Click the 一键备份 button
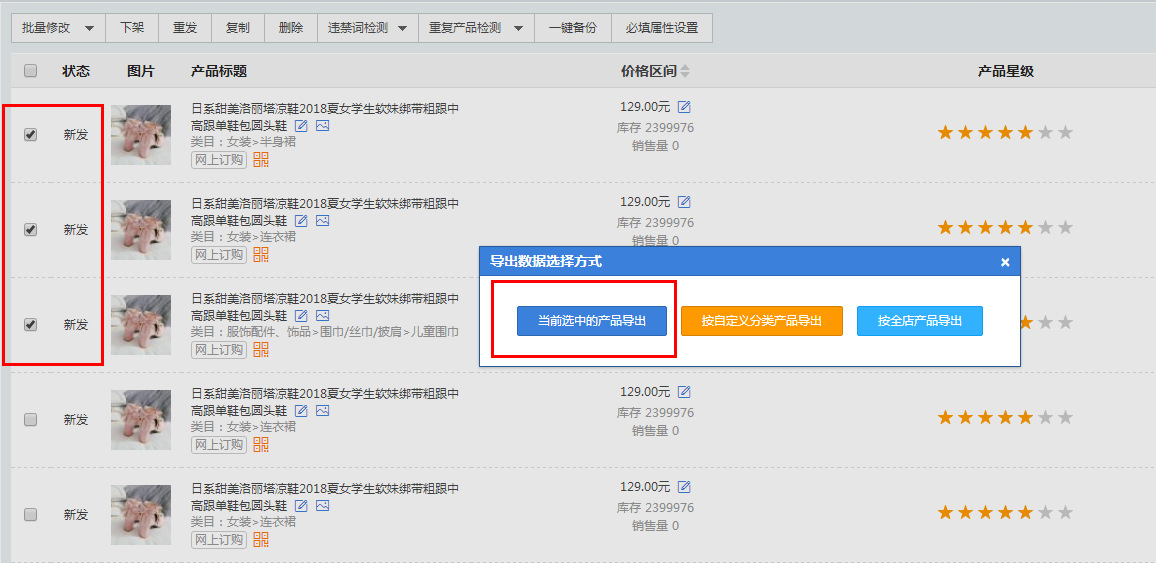 tap(573, 28)
